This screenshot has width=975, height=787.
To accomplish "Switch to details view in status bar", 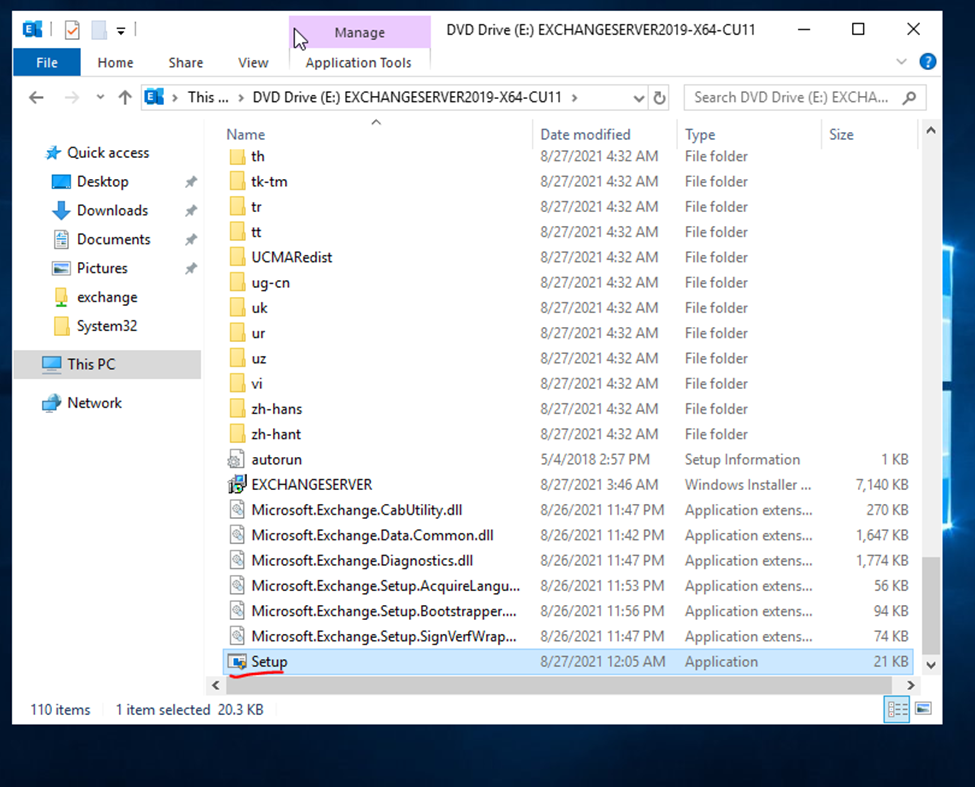I will coord(896,709).
